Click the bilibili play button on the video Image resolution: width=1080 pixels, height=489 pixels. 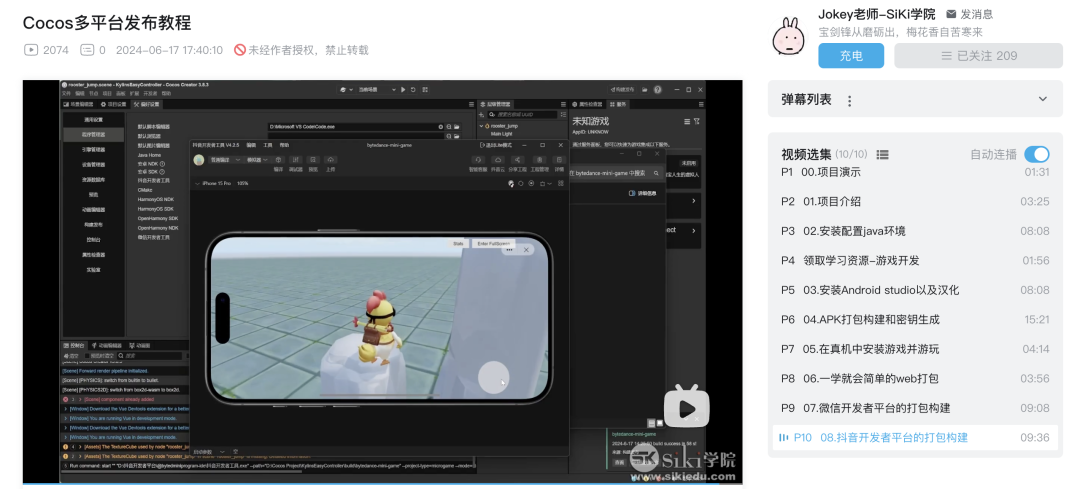[686, 408]
